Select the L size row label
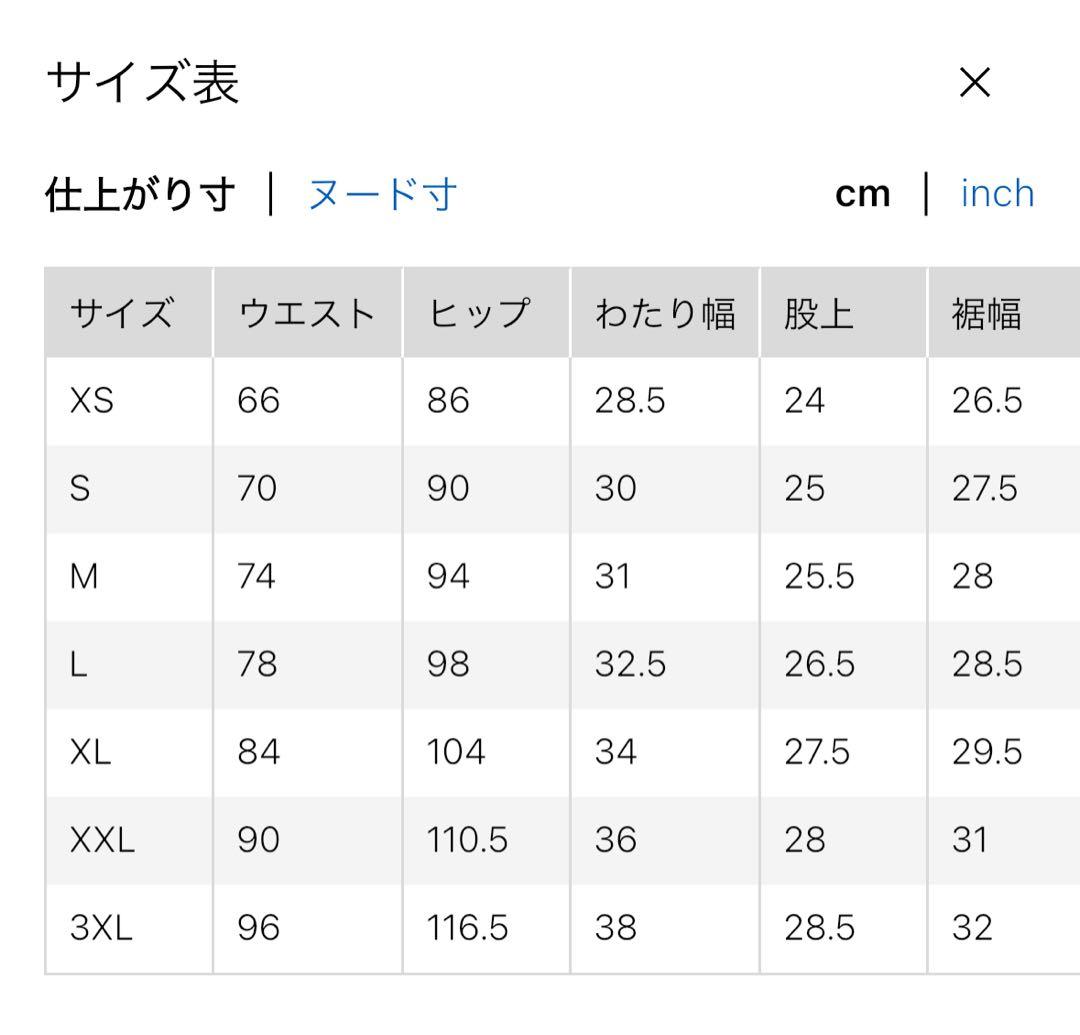Viewport: 1080px width, 1035px height. tap(79, 665)
